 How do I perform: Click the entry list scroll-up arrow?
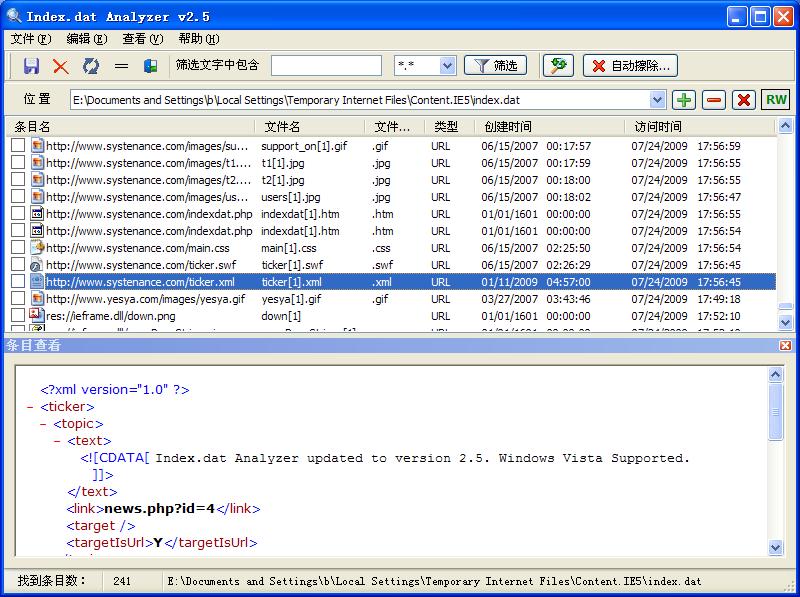(x=785, y=126)
